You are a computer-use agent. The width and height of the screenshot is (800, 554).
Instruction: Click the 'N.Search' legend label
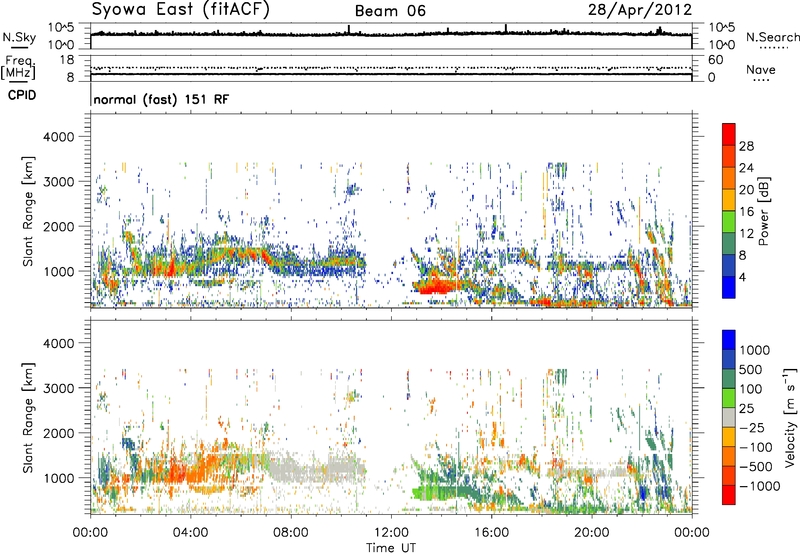tap(772, 37)
